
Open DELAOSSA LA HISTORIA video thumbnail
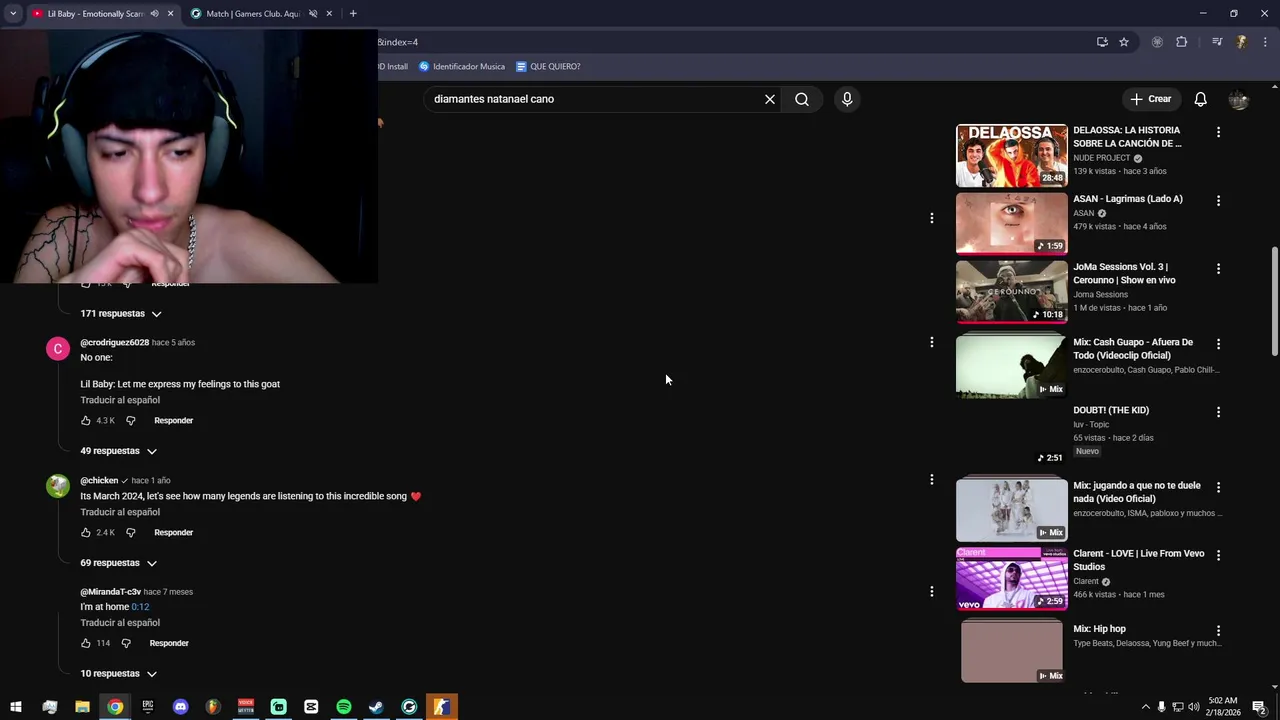(x=1012, y=156)
